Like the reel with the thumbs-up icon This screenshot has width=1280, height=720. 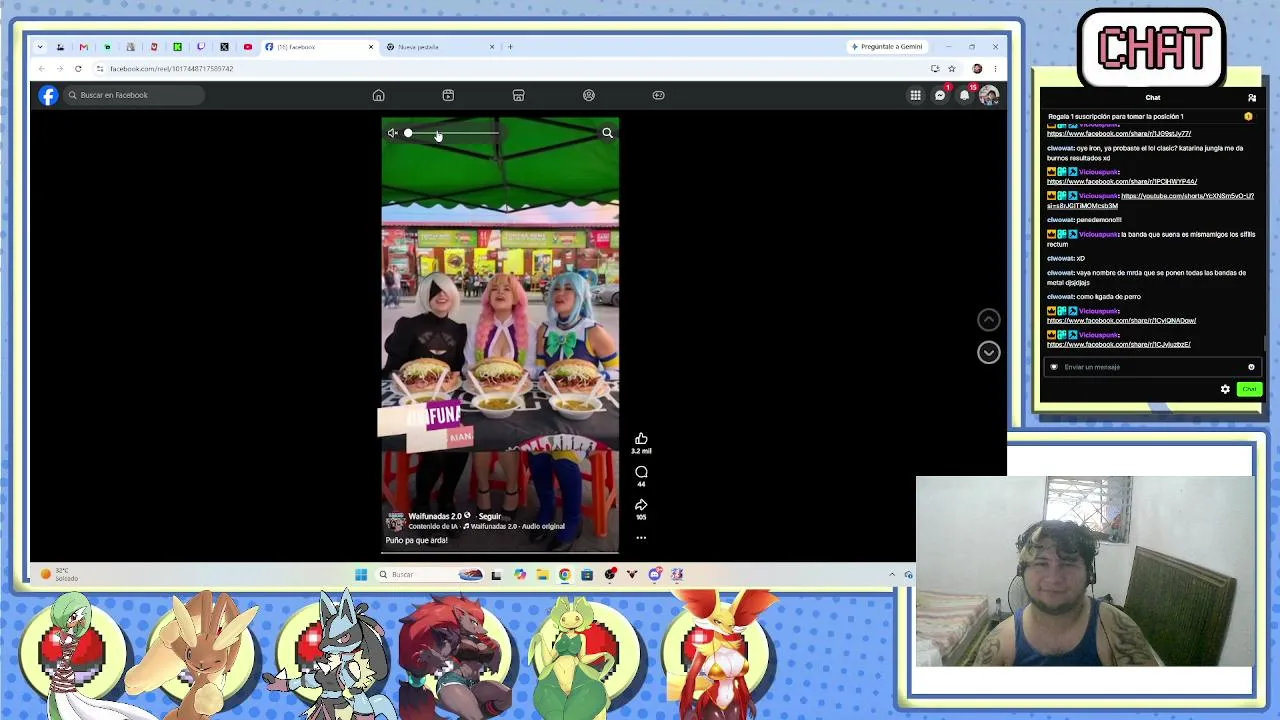click(x=641, y=438)
